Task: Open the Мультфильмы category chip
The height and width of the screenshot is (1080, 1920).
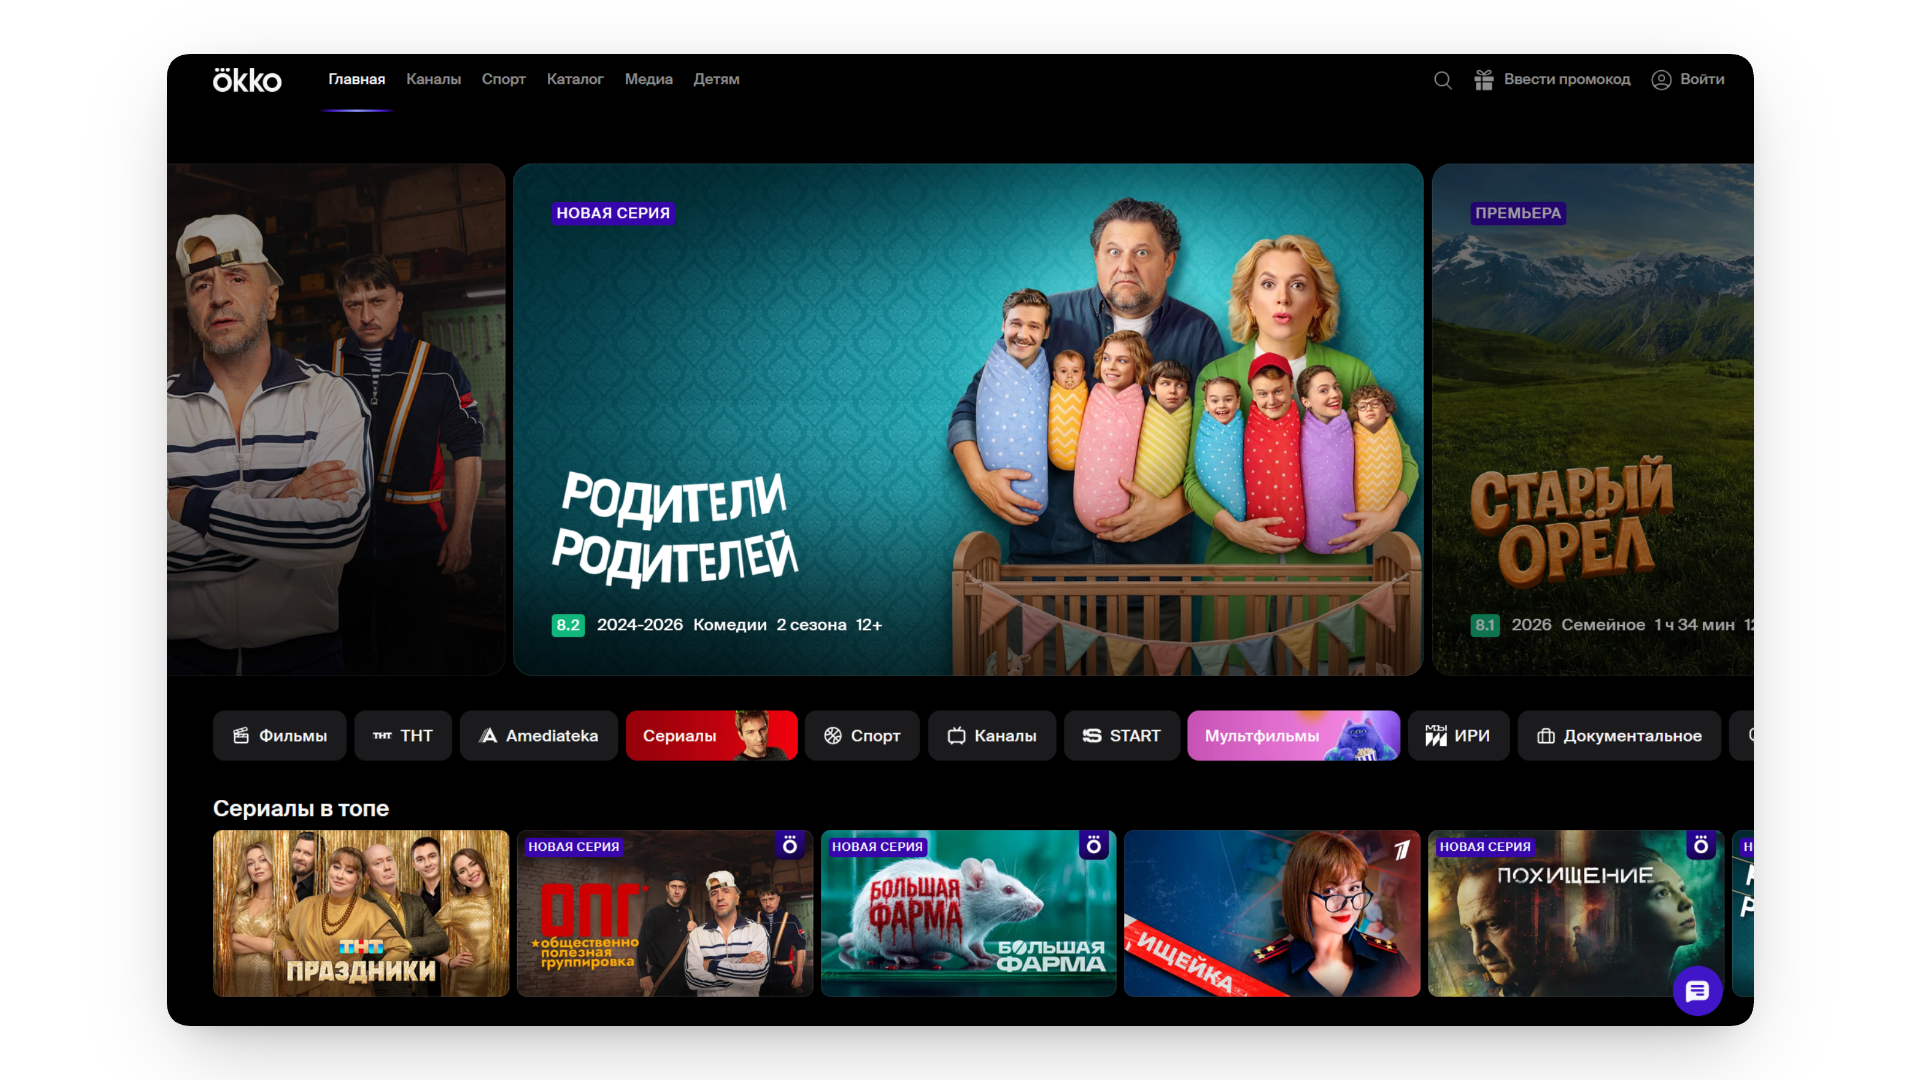Action: [x=1294, y=736]
